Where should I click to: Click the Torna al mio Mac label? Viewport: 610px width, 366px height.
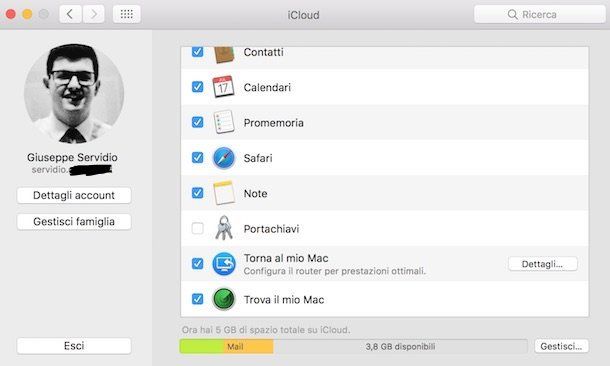286,258
